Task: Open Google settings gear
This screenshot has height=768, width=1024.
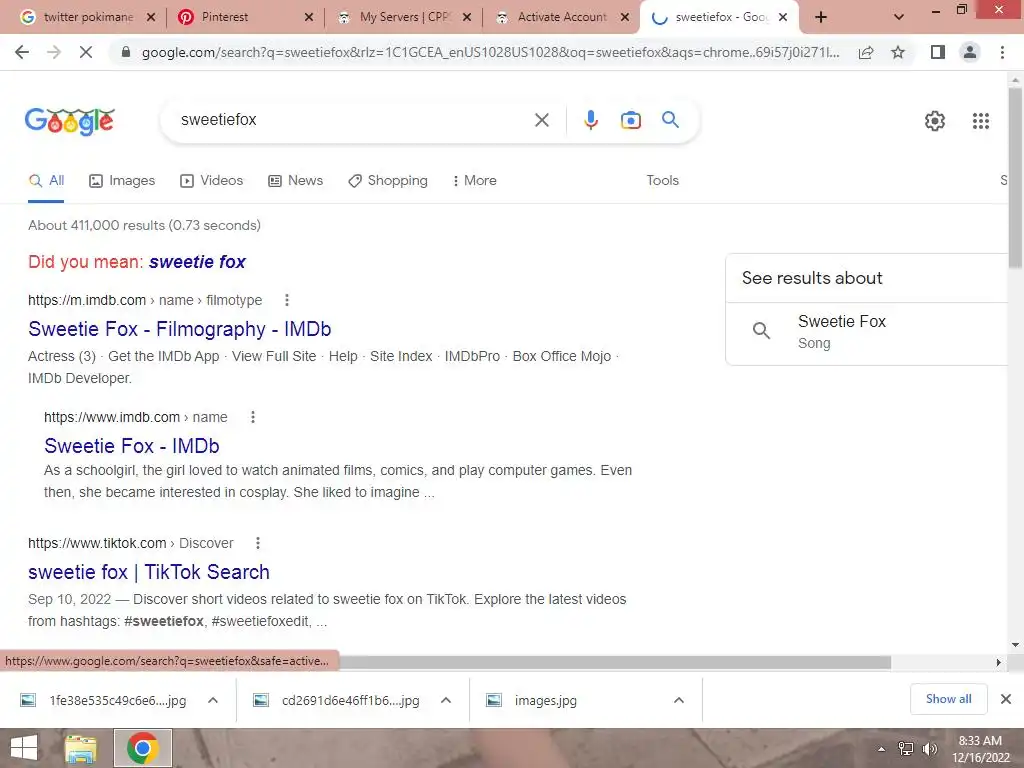Action: pyautogui.click(x=935, y=121)
